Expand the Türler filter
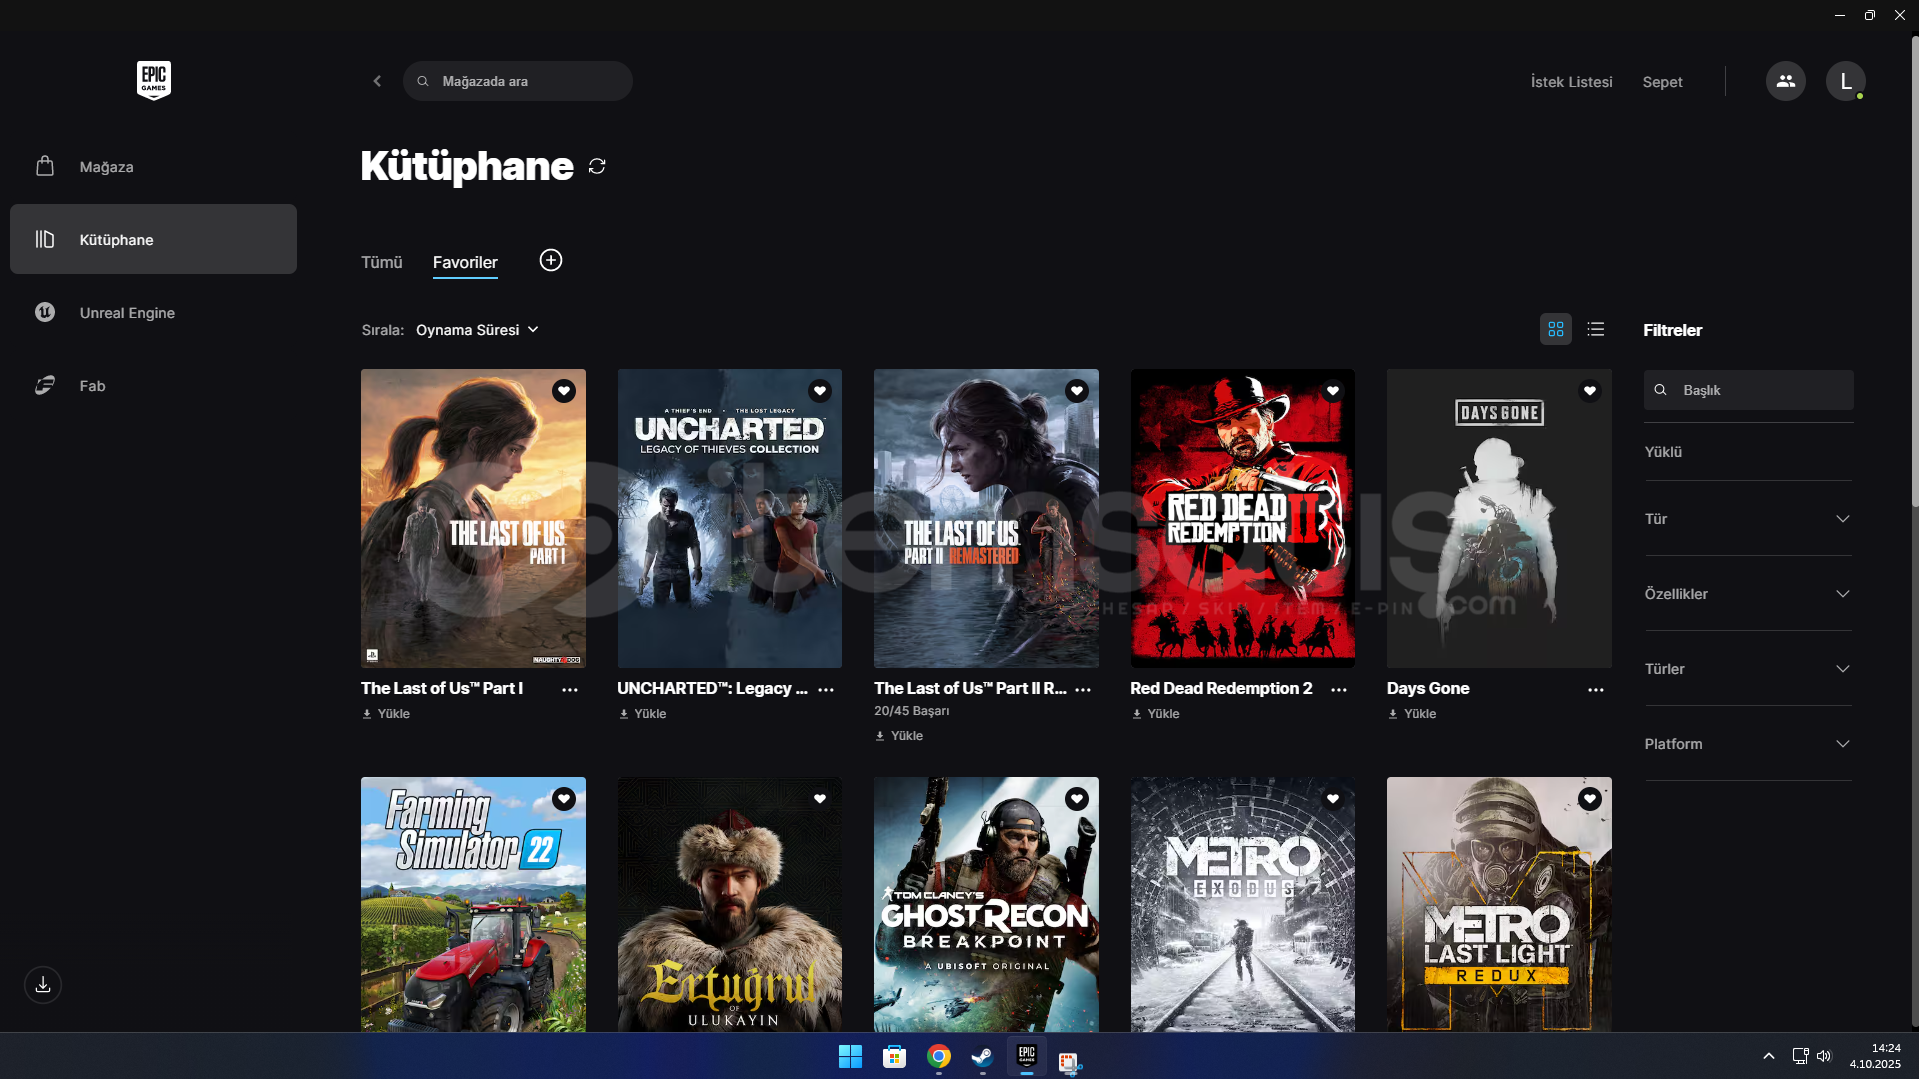The width and height of the screenshot is (1919, 1079). (x=1748, y=669)
